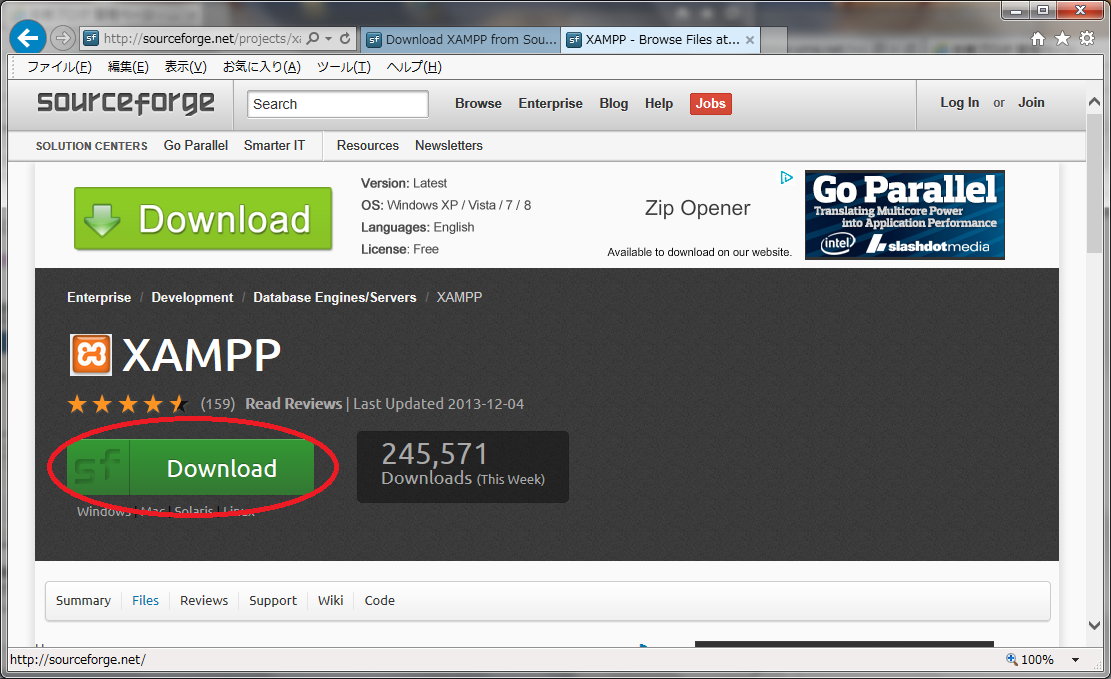Open the Code project tab
Screen dimensions: 1111x679
click(379, 600)
